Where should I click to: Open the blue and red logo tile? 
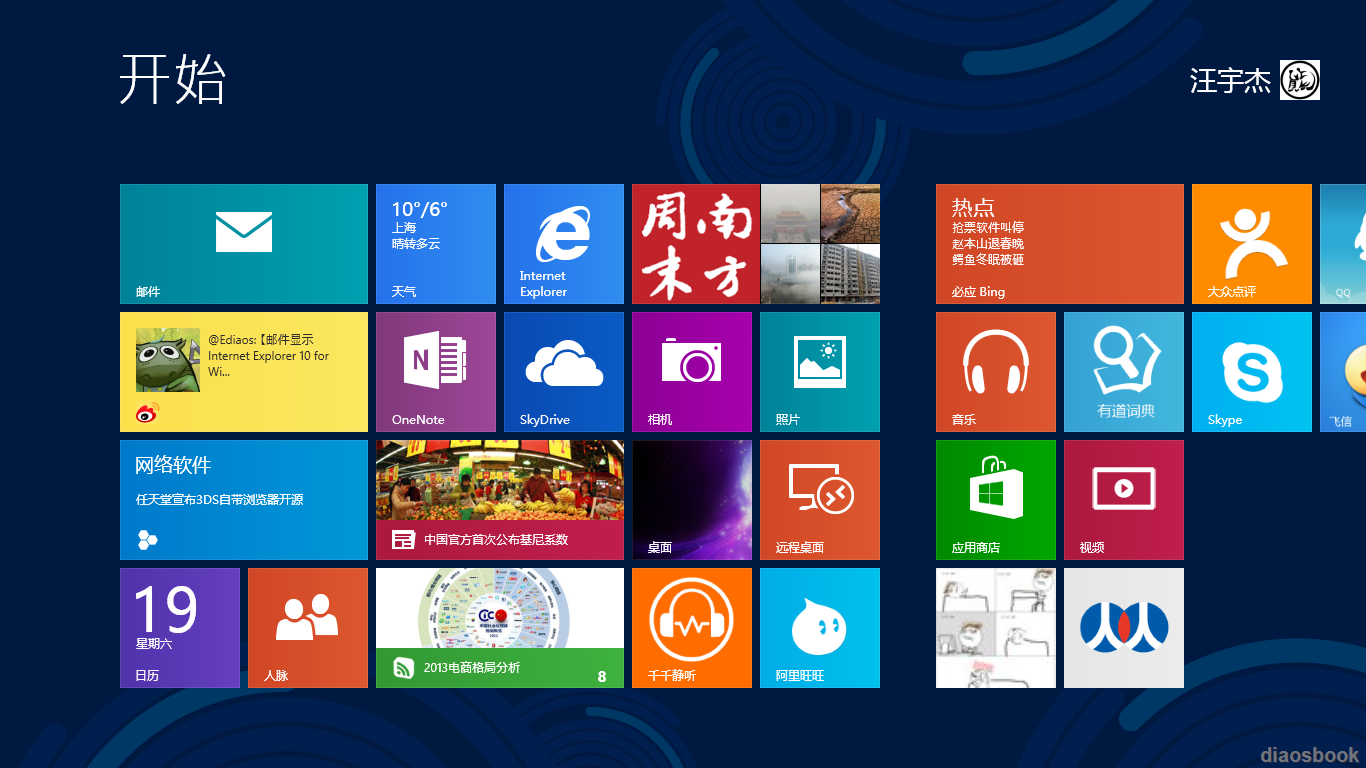[x=1124, y=628]
